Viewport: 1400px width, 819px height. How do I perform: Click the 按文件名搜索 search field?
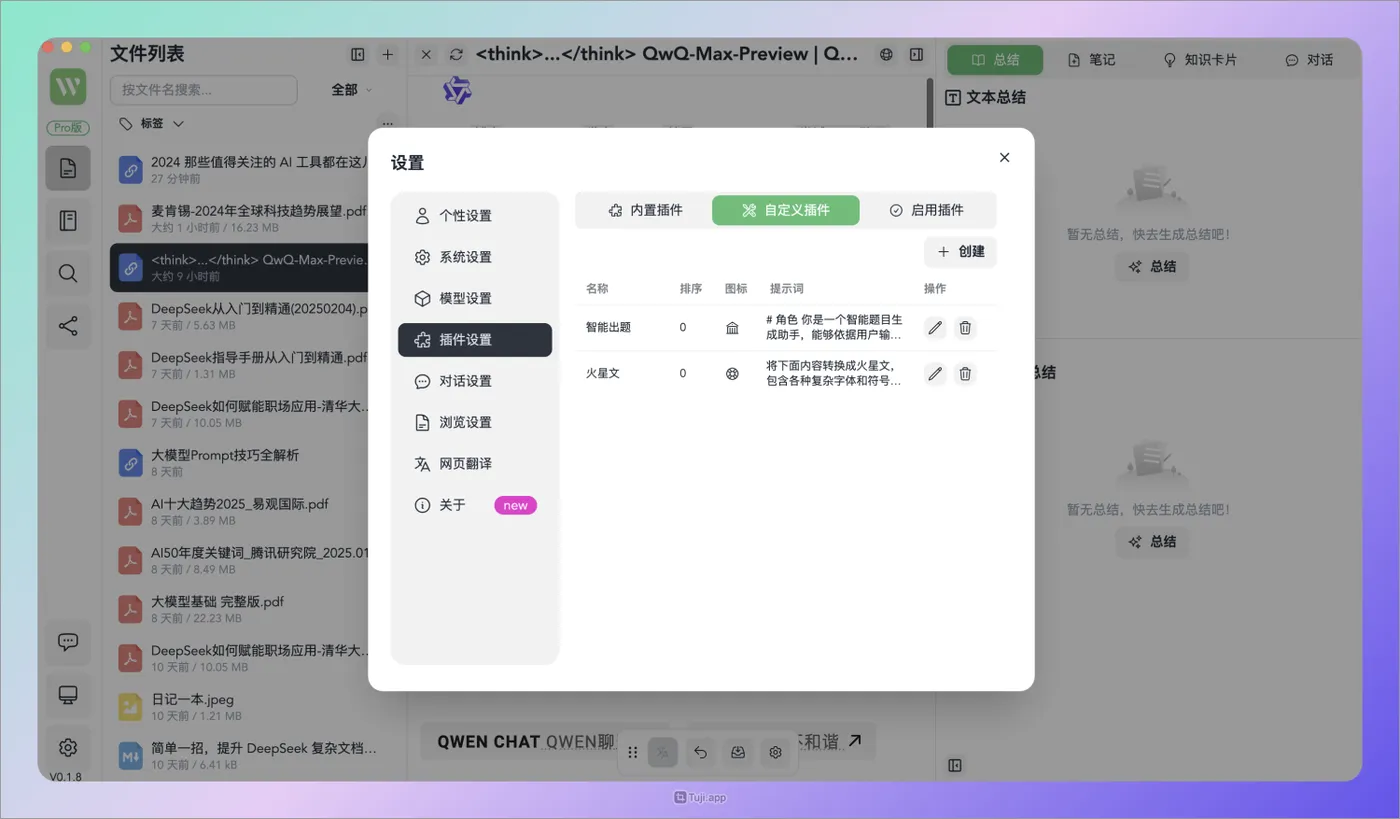point(203,90)
